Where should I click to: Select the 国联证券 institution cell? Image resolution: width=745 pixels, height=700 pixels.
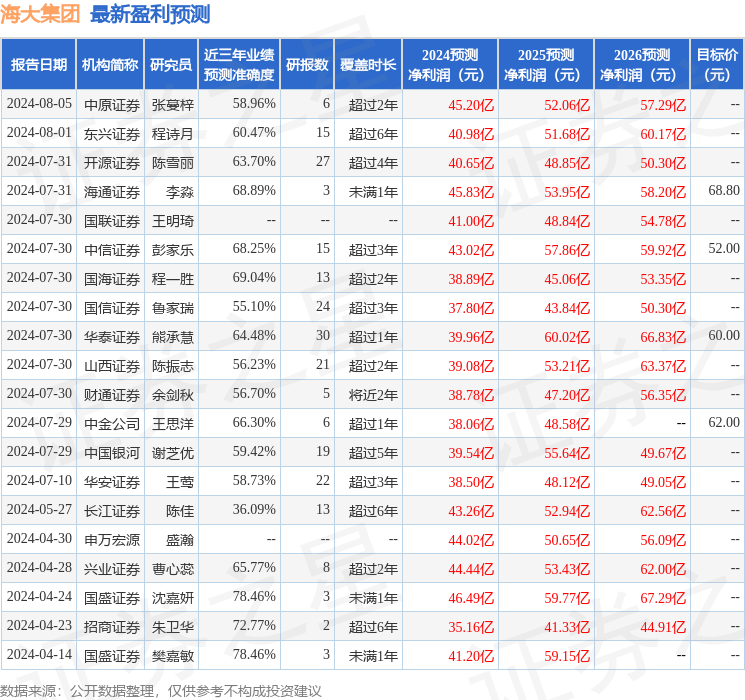tap(112, 221)
